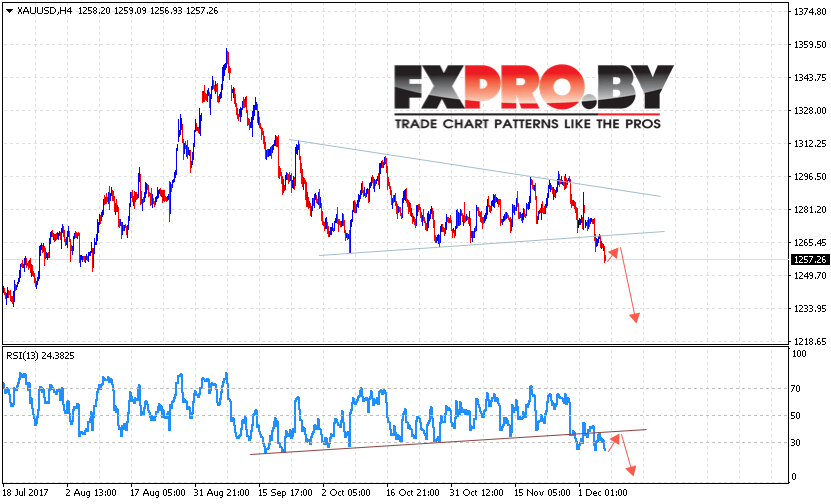Click the RSI 50 level value
This screenshot has height=504, width=831.
click(795, 415)
